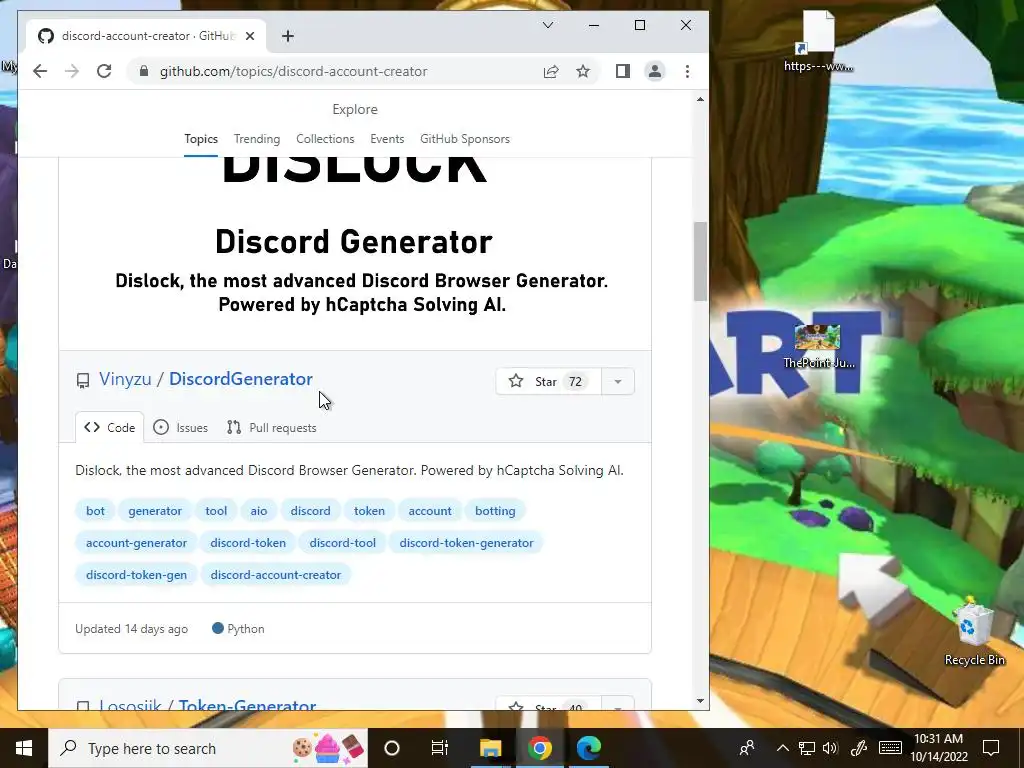This screenshot has height=768, width=1024.
Task: Click the browser back arrow
Action: tap(40, 71)
